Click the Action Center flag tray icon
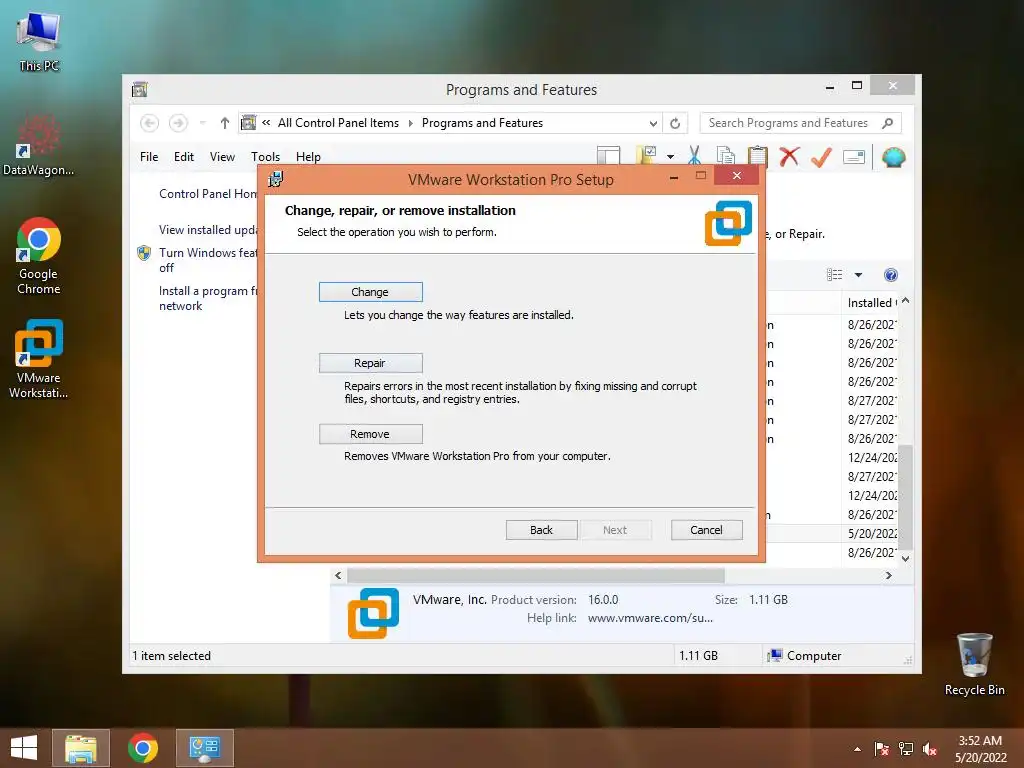The image size is (1024, 768). pos(882,749)
